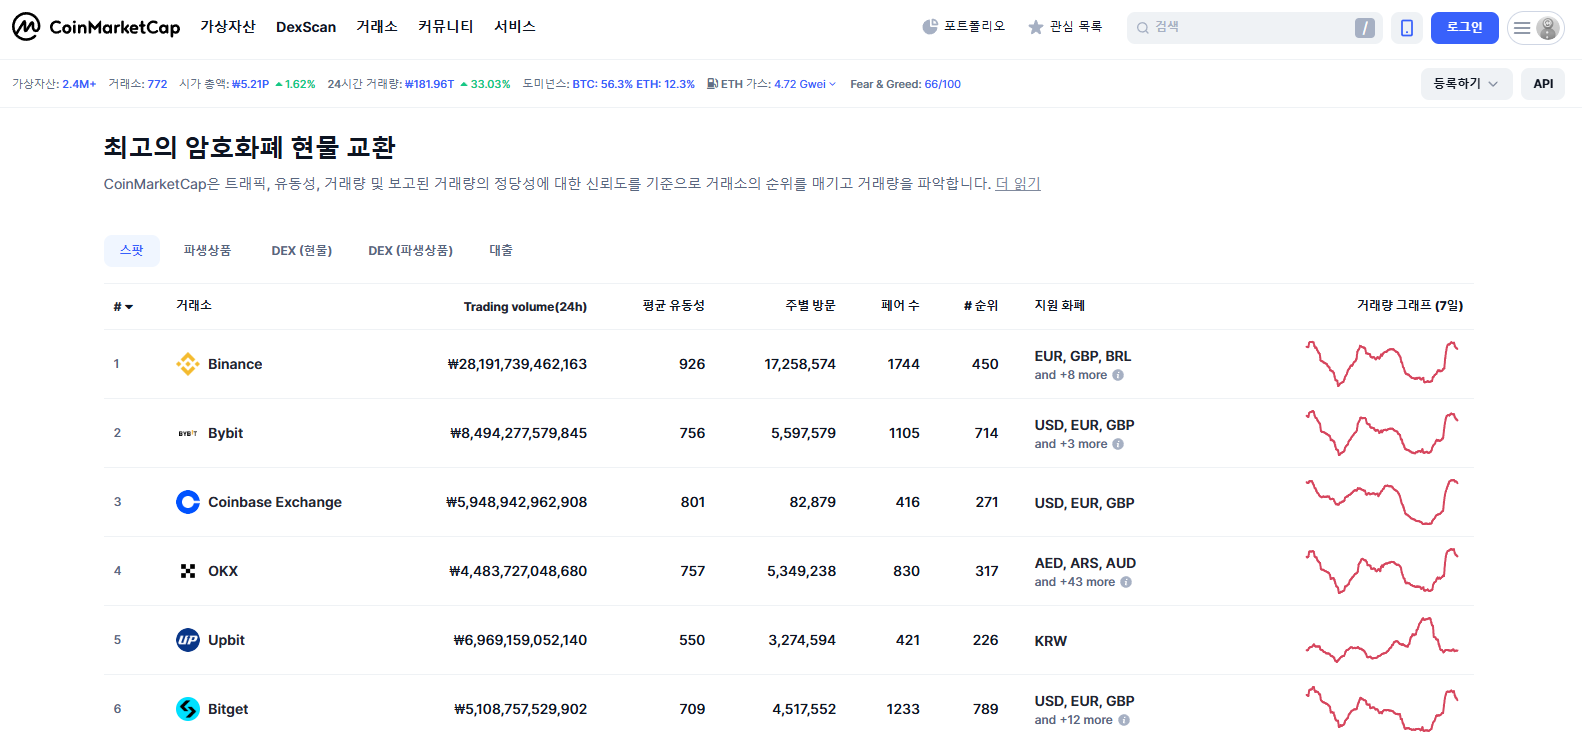The width and height of the screenshot is (1582, 743).
Task: Sort by 주별 방문 column header
Action: [x=810, y=306]
